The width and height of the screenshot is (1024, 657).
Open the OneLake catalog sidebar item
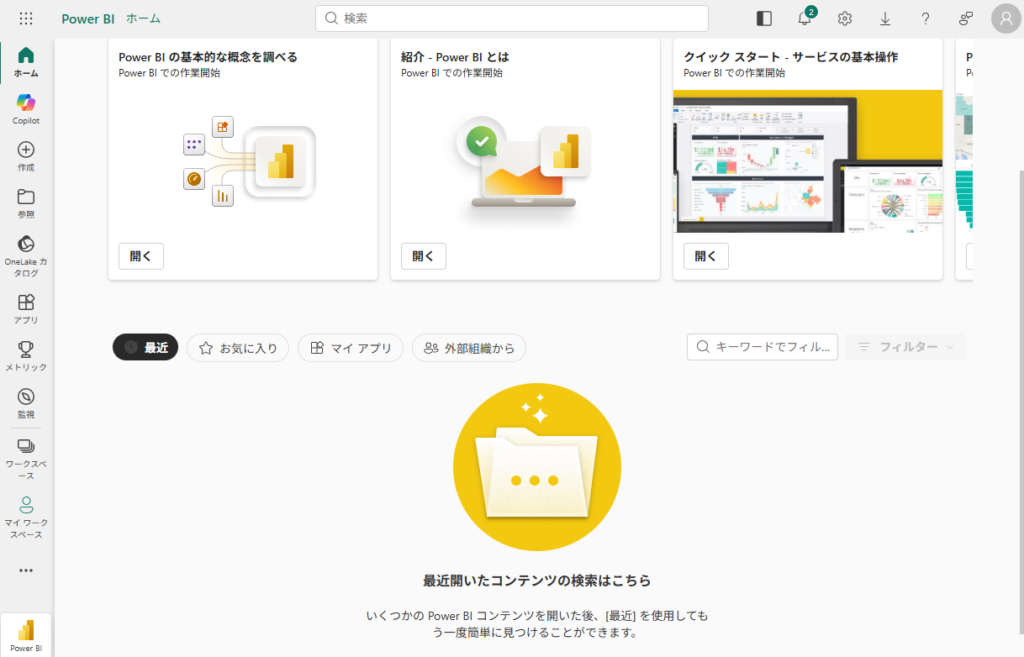(26, 254)
